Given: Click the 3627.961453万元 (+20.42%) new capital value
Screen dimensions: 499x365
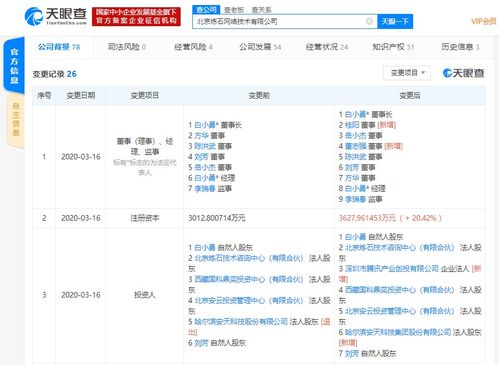Looking at the screenshot, I should [390, 218].
